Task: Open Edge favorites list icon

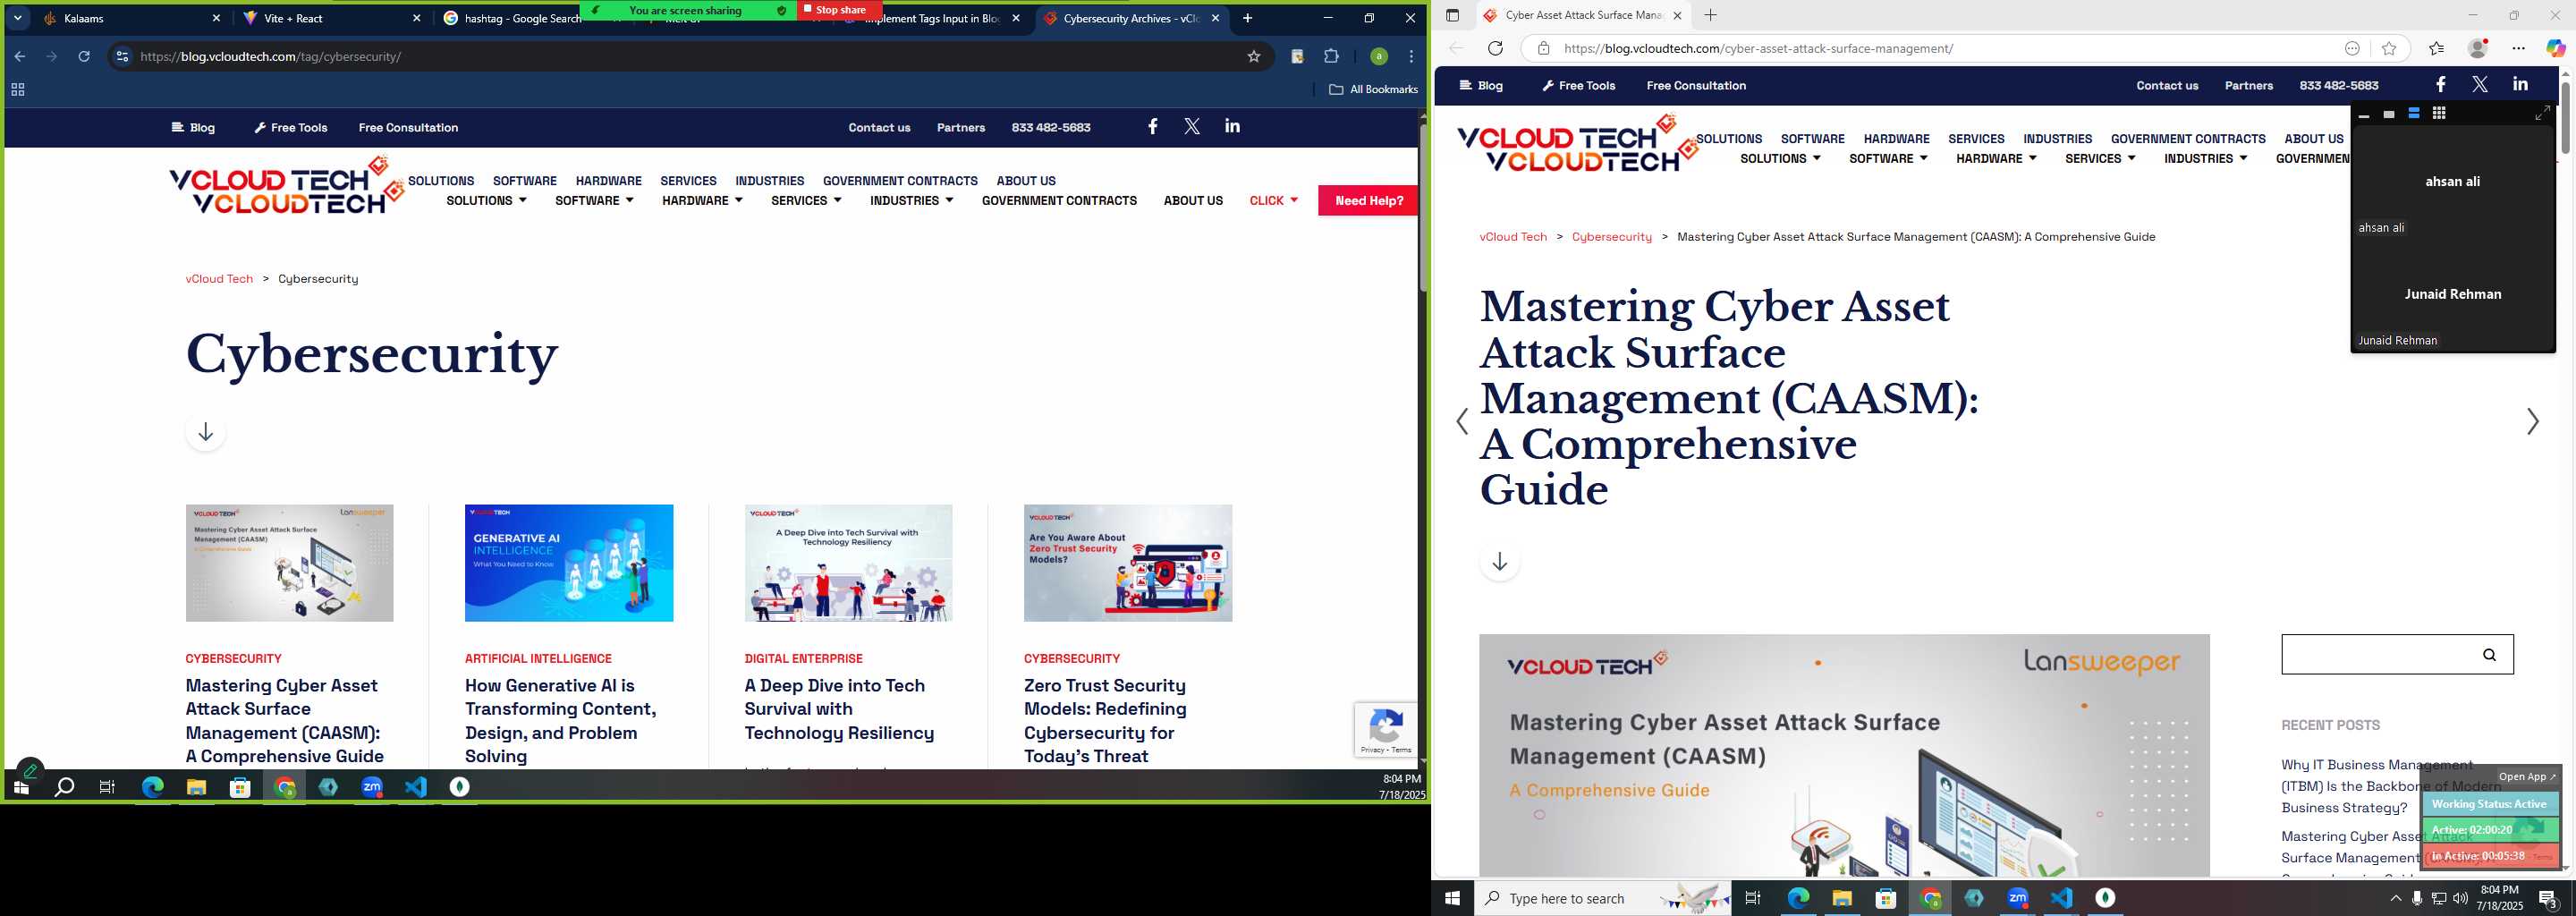Action: click(2436, 48)
